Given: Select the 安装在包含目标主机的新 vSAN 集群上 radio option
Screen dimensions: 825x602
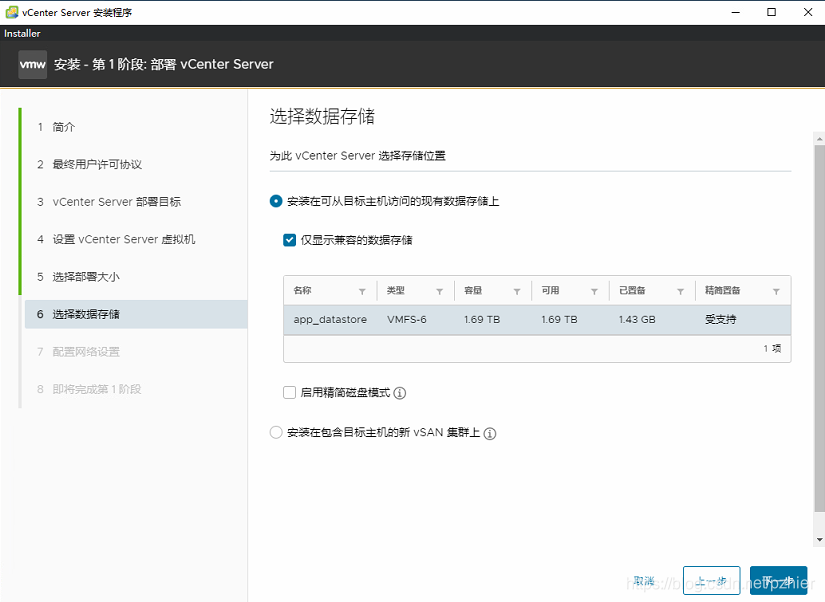Looking at the screenshot, I should pyautogui.click(x=276, y=433).
